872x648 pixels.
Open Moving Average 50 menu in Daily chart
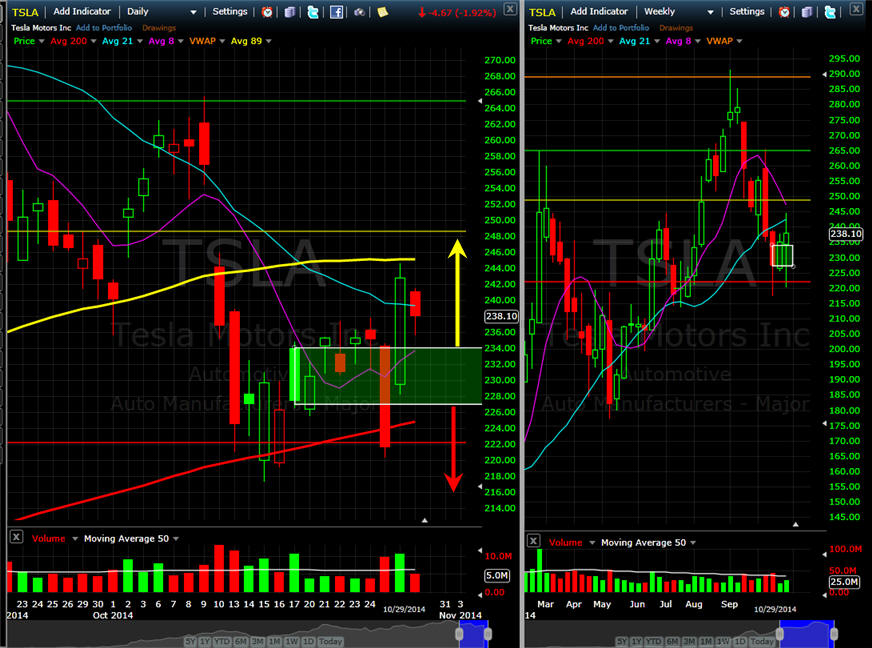(176, 538)
